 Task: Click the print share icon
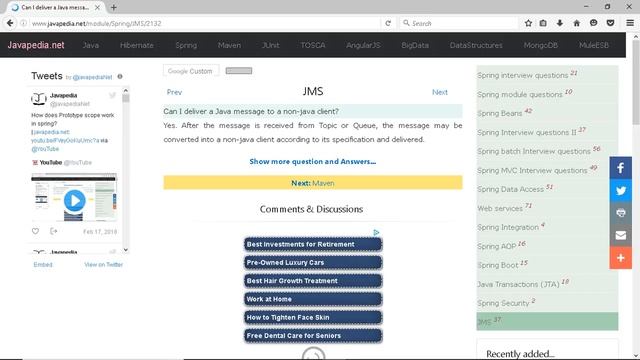coord(620,213)
